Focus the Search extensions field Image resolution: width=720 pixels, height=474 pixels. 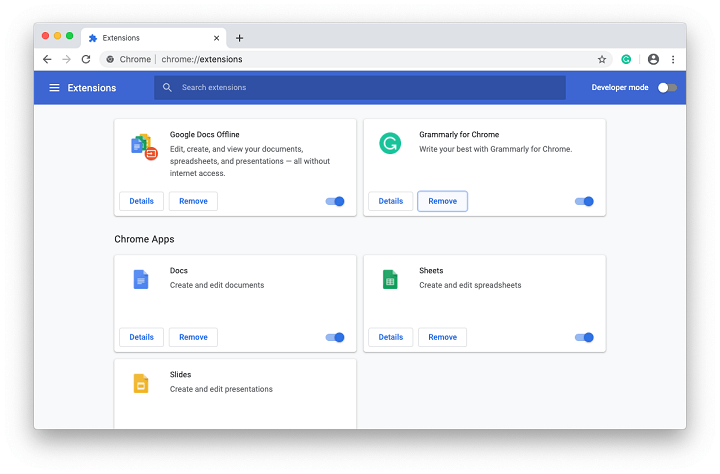click(360, 87)
